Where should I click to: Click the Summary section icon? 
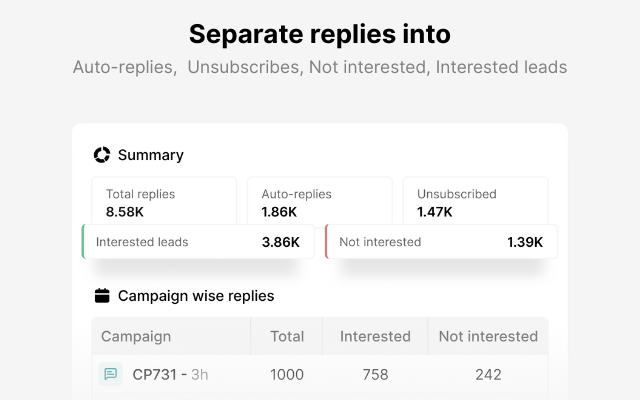pyautogui.click(x=101, y=155)
